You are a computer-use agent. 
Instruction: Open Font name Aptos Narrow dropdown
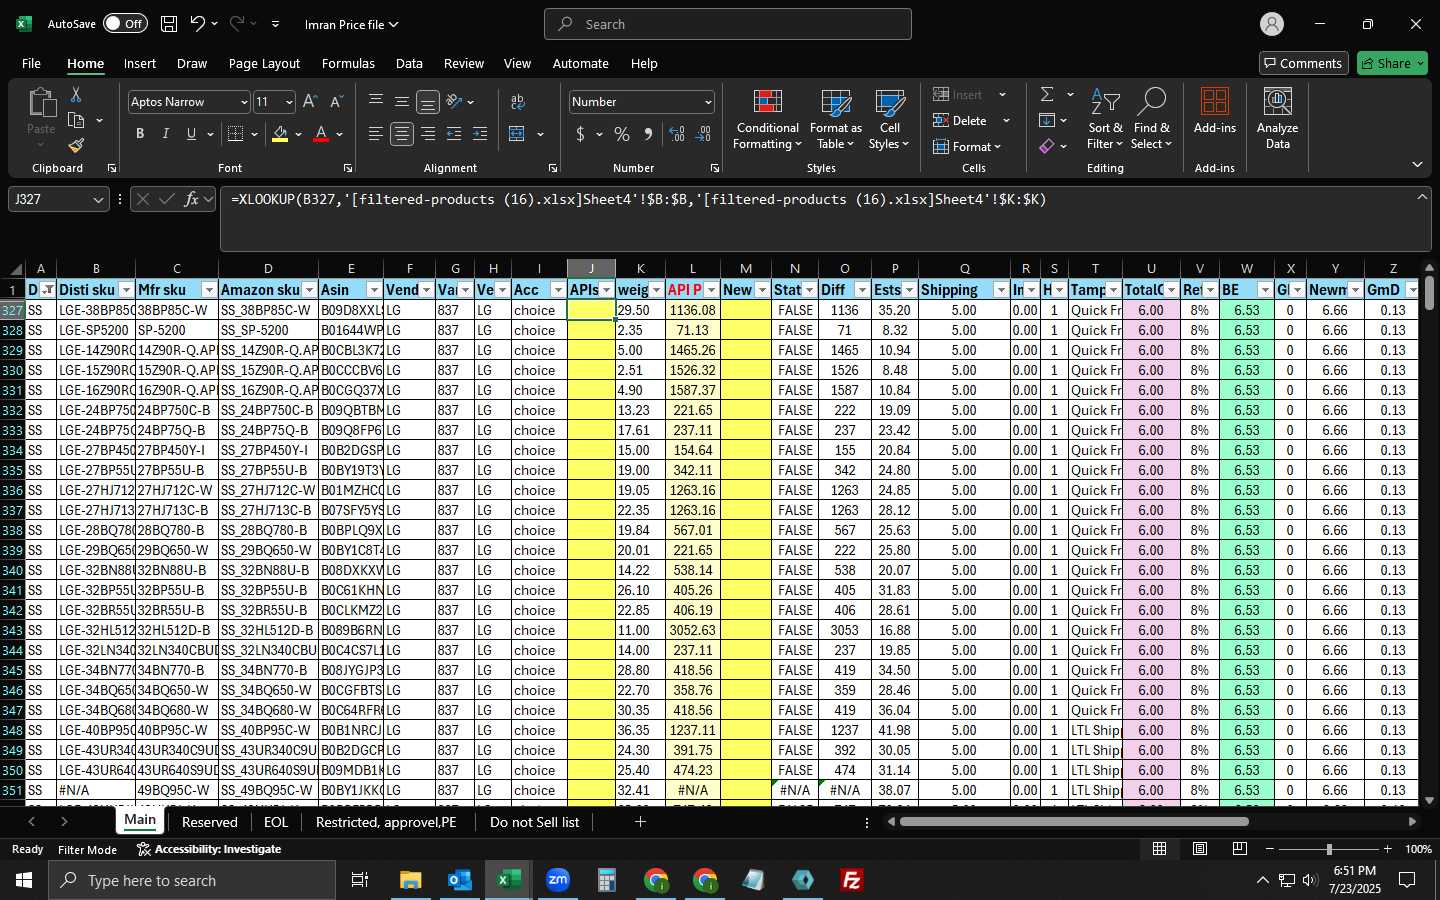(x=243, y=102)
